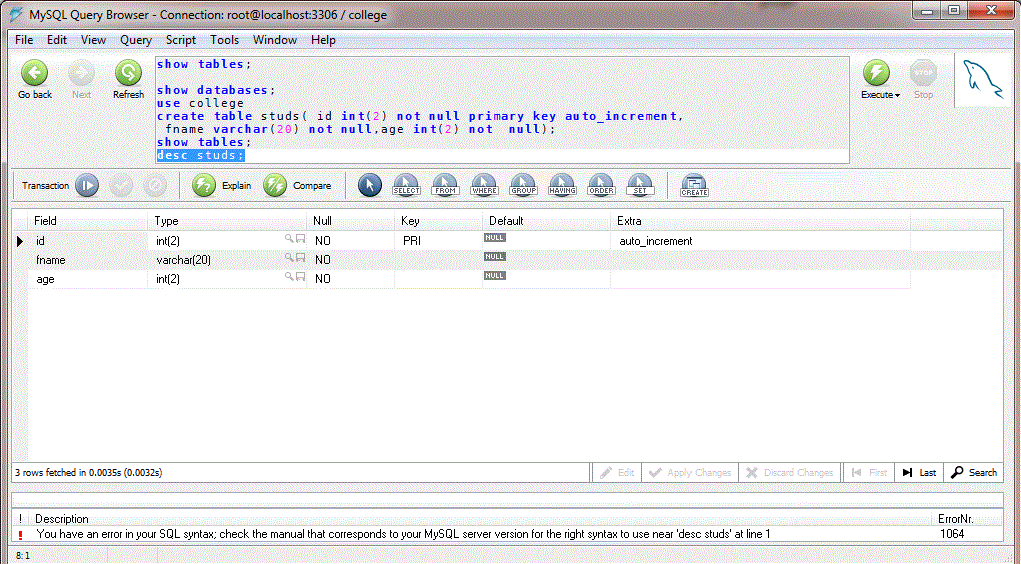Click the MySQL dolphin logo
The width and height of the screenshot is (1021, 564).
pos(983,79)
